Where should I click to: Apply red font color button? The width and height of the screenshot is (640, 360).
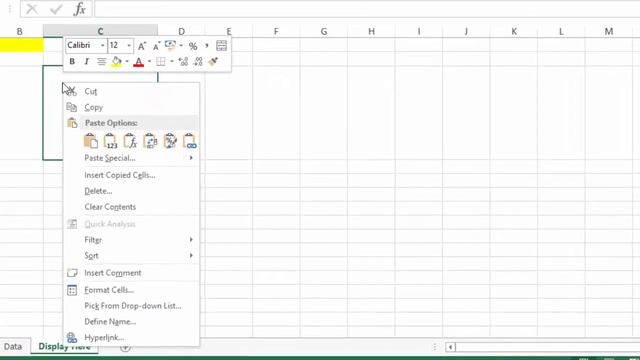pos(138,62)
